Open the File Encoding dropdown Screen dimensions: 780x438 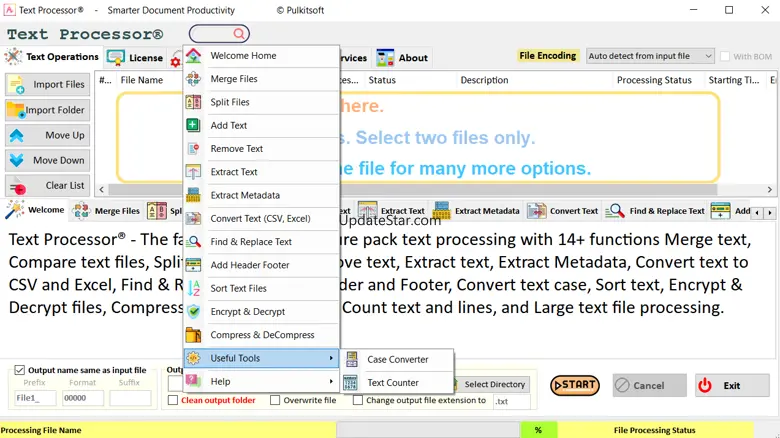click(x=650, y=56)
